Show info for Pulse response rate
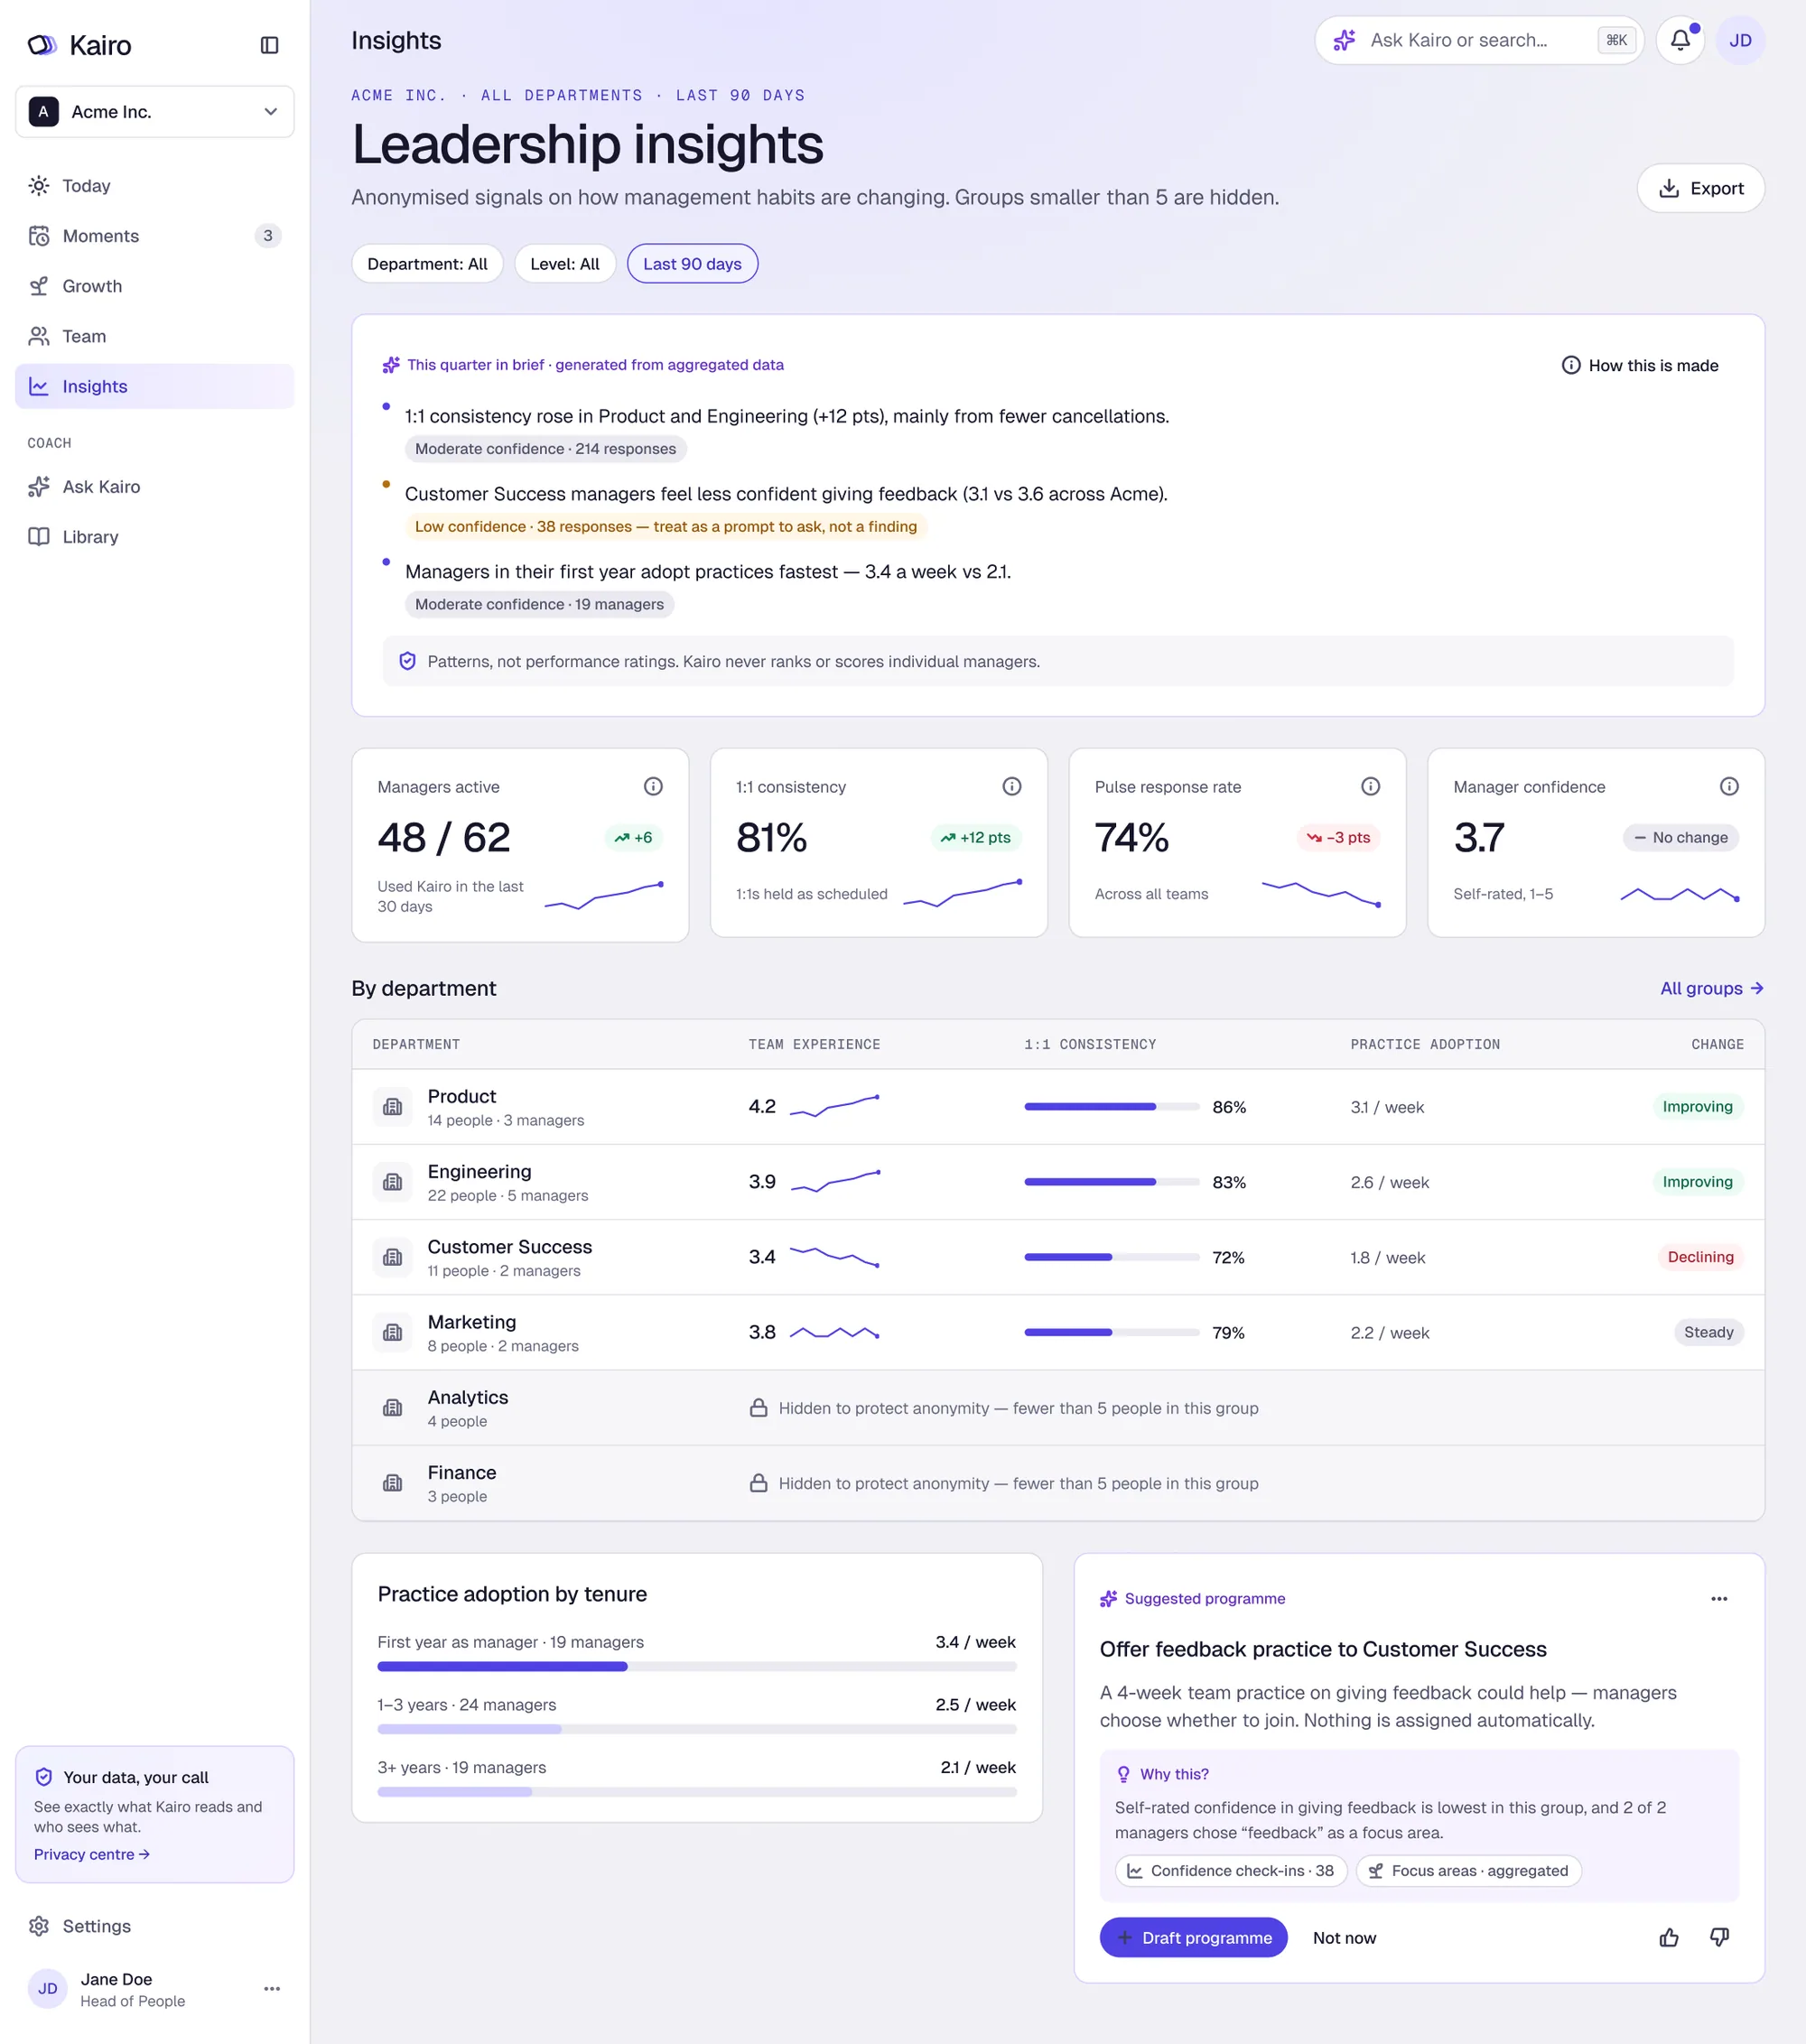Image resolution: width=1806 pixels, height=2044 pixels. click(1370, 786)
